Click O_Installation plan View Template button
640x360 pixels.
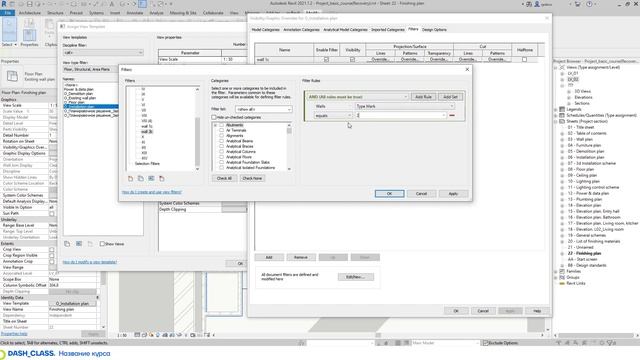click(x=72, y=304)
